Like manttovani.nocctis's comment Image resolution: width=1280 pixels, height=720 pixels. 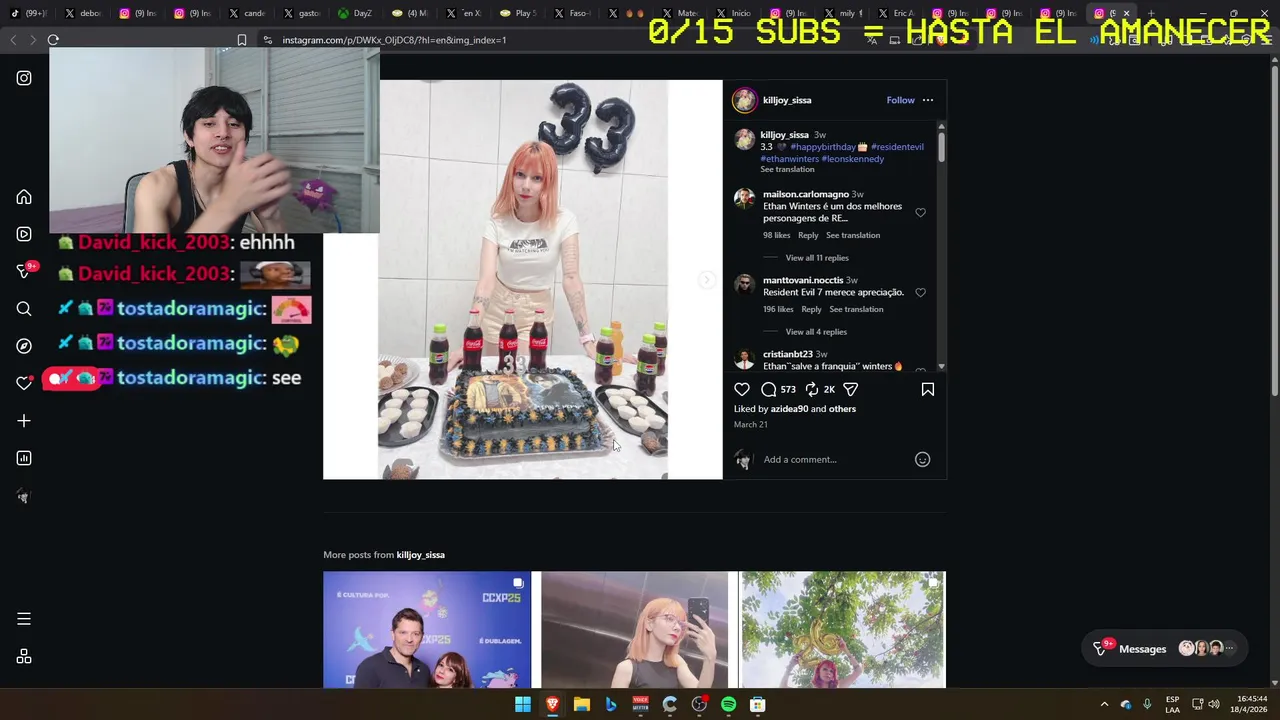coord(921,292)
